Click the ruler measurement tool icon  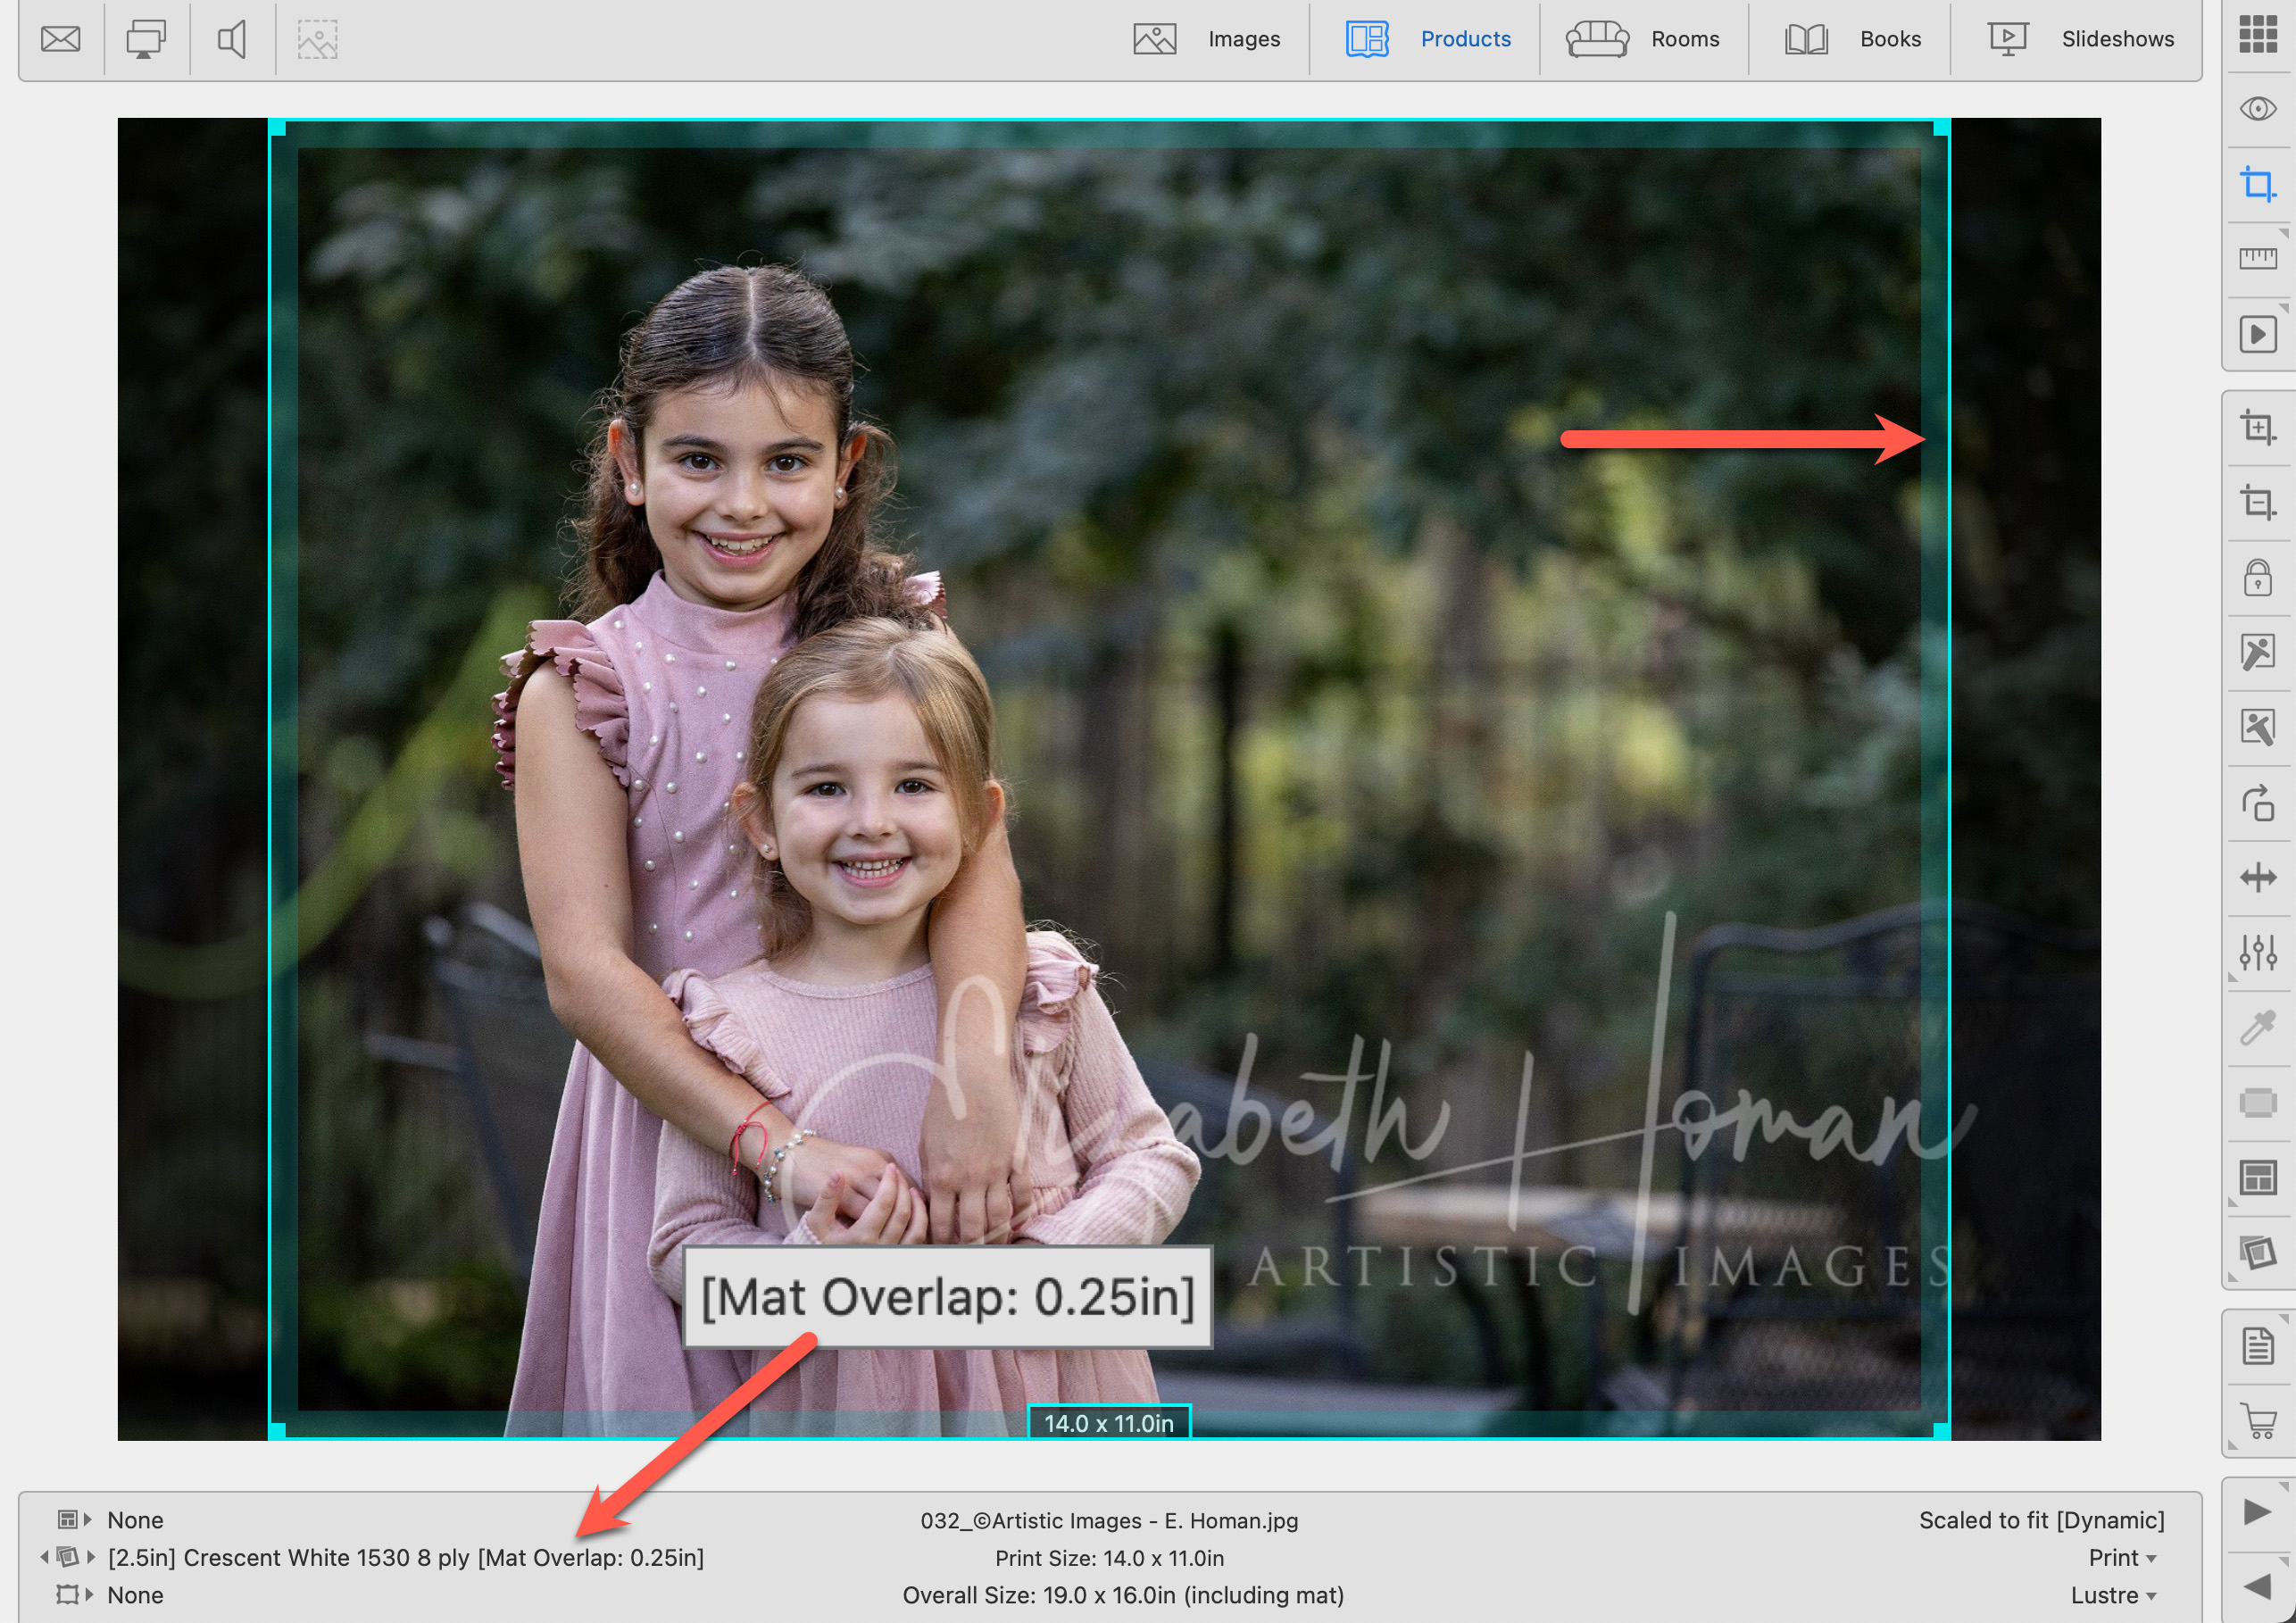pos(2257,259)
